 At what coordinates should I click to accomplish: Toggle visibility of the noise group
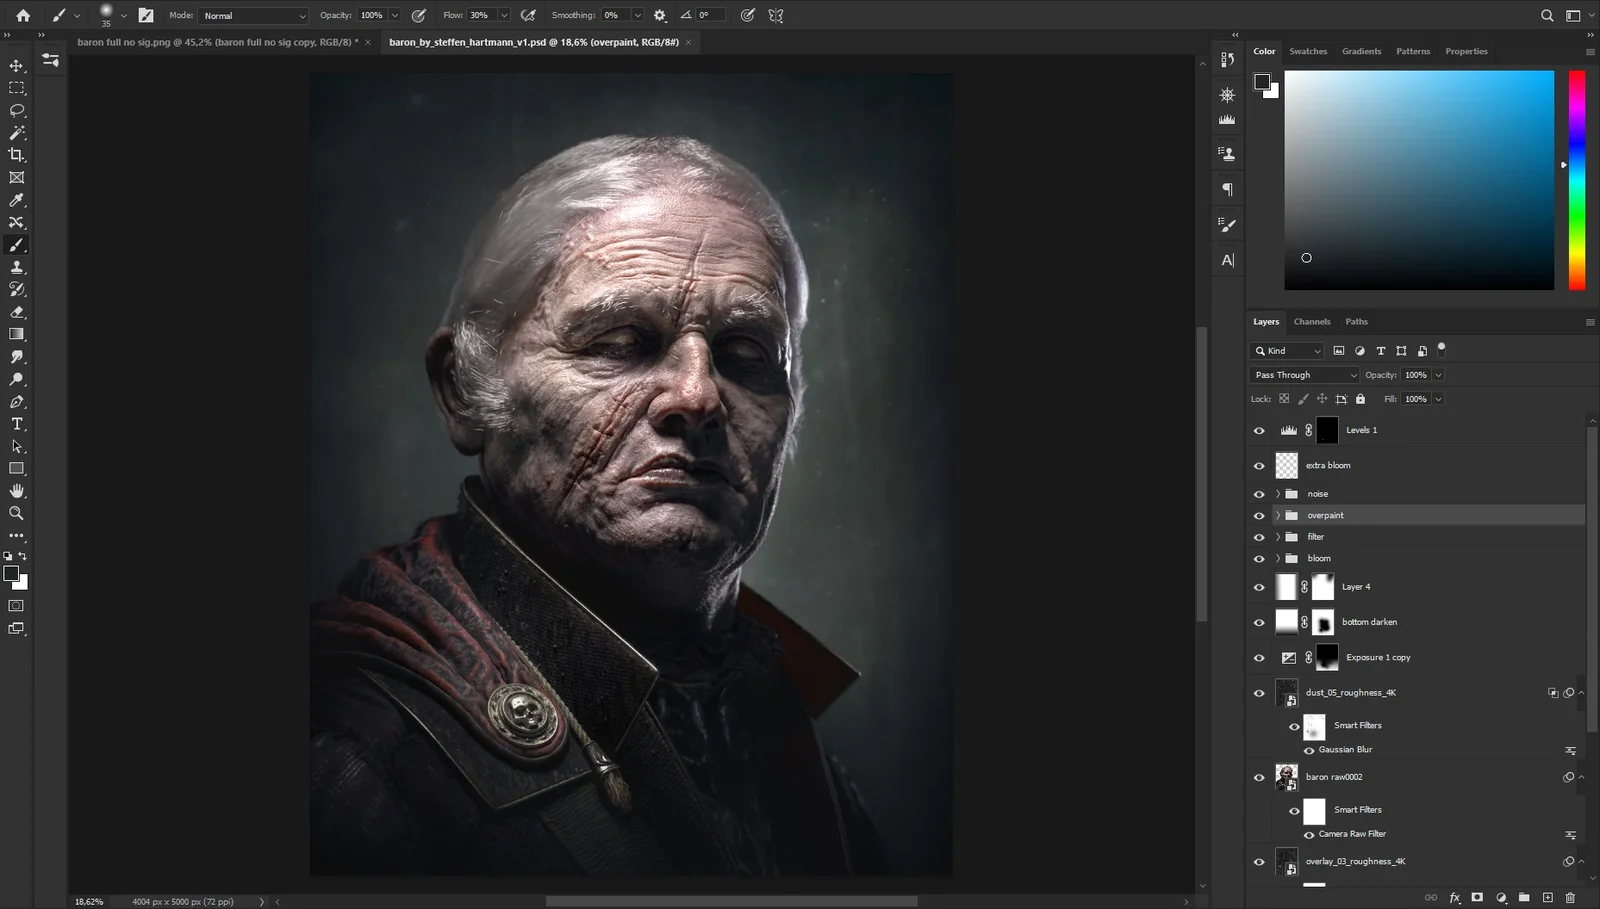(1259, 493)
